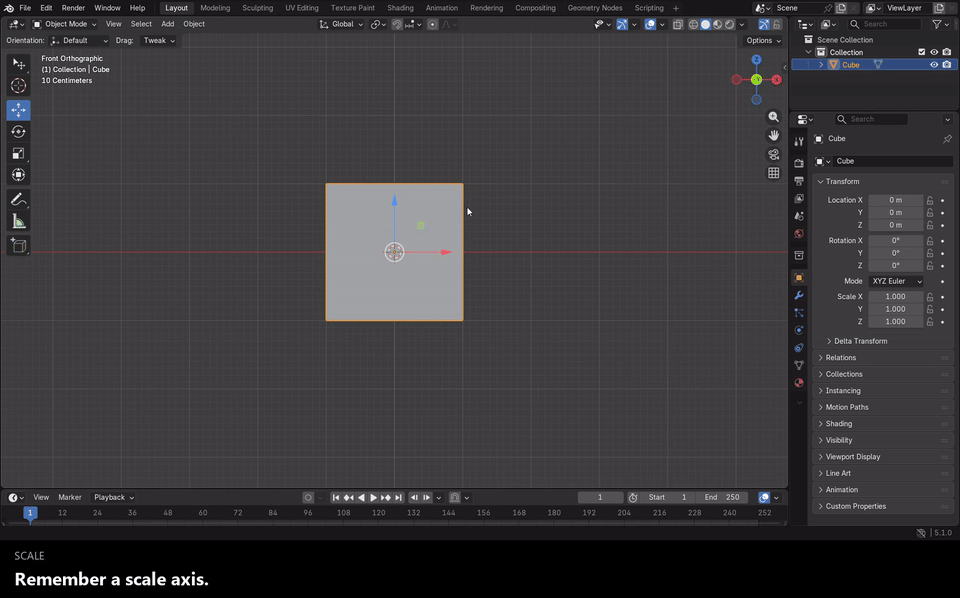The image size is (960, 598).
Task: Open the Add menu in viewport header
Action: (167, 24)
